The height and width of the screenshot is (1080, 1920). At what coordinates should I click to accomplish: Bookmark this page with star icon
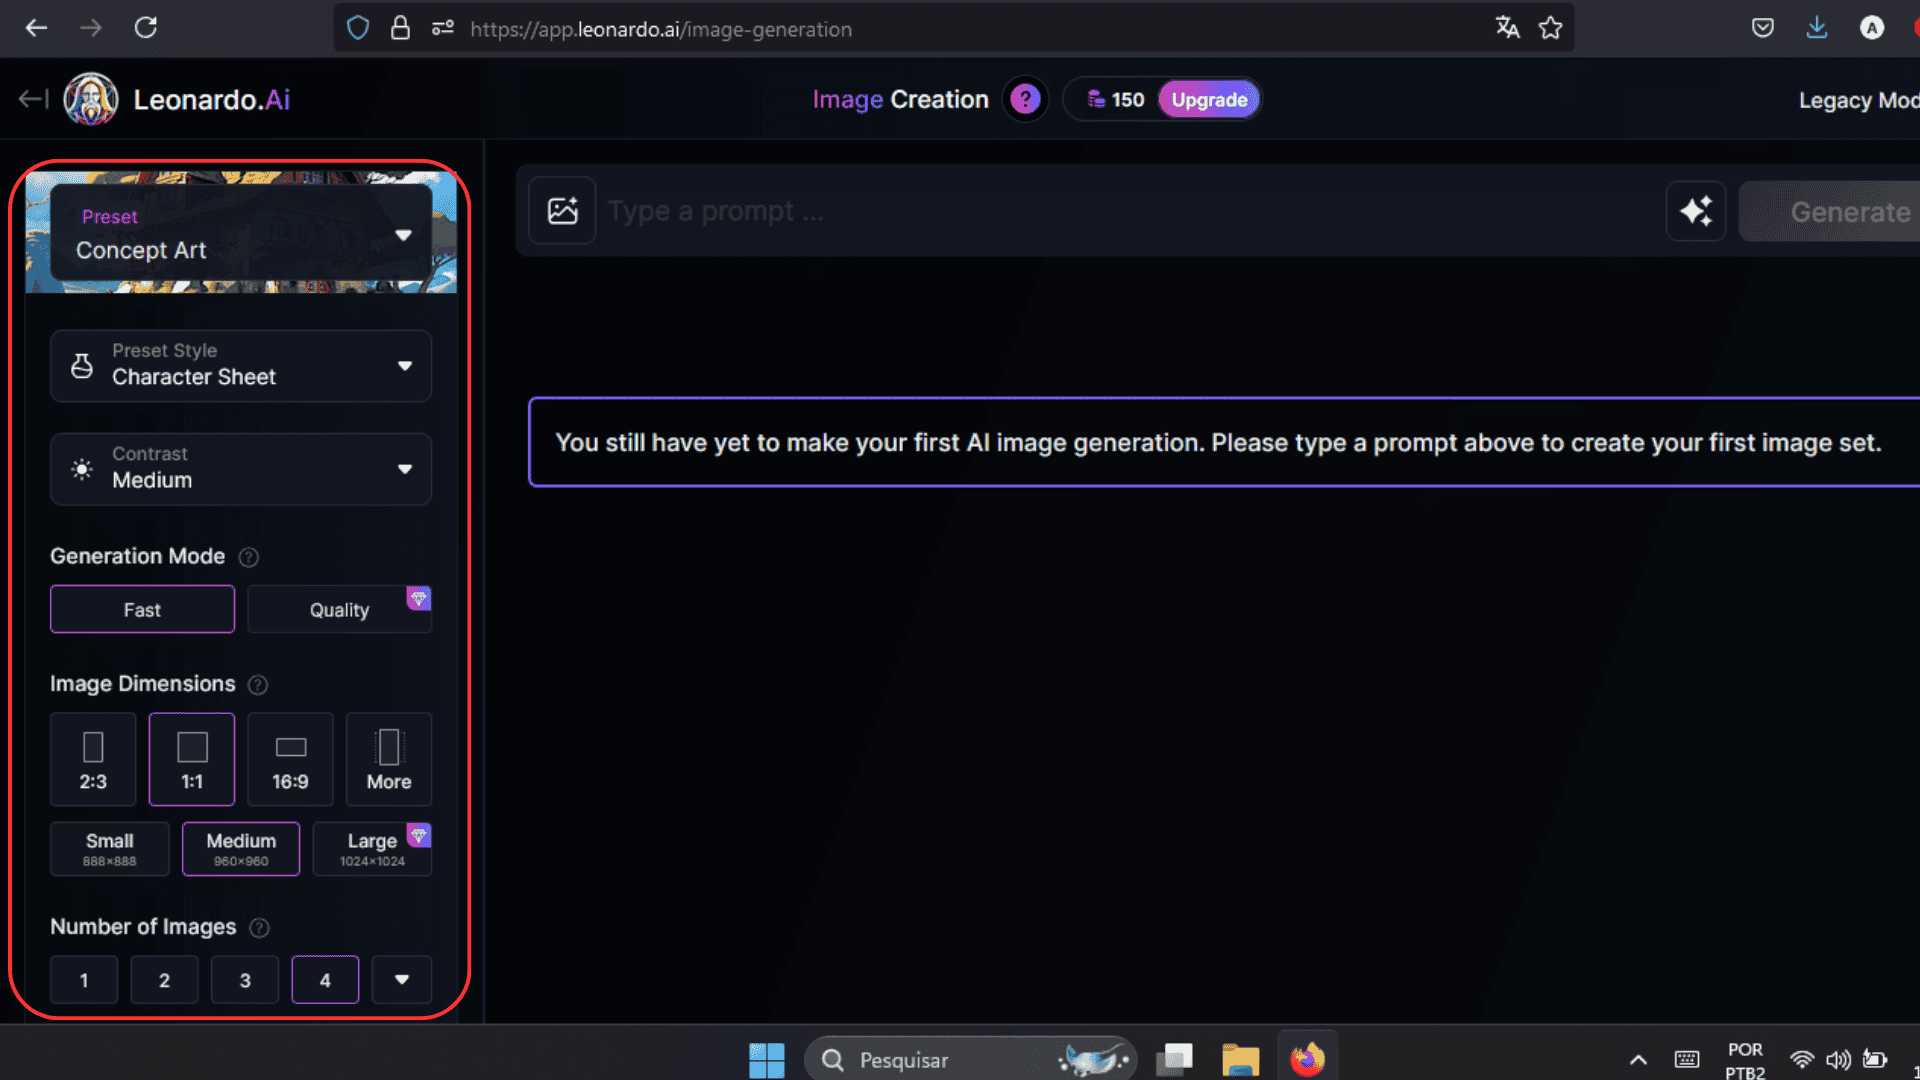[1551, 28]
